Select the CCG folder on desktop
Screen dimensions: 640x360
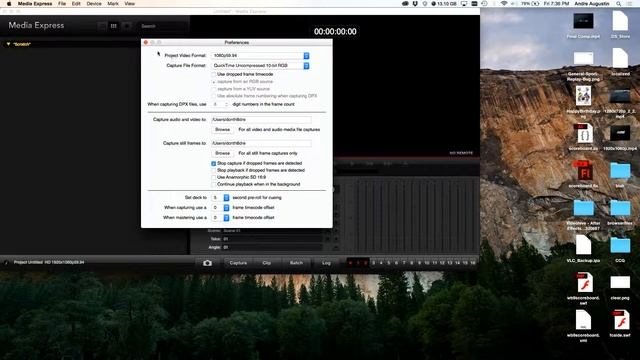pos(620,245)
